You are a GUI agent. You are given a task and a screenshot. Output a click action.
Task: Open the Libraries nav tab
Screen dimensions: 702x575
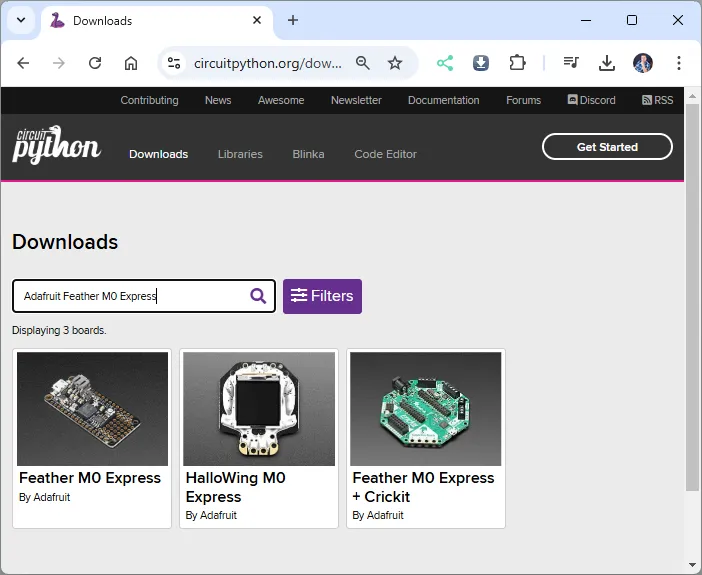point(240,154)
